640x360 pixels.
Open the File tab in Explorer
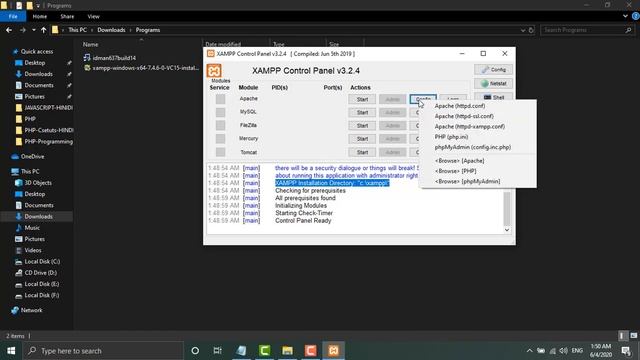pos(13,16)
